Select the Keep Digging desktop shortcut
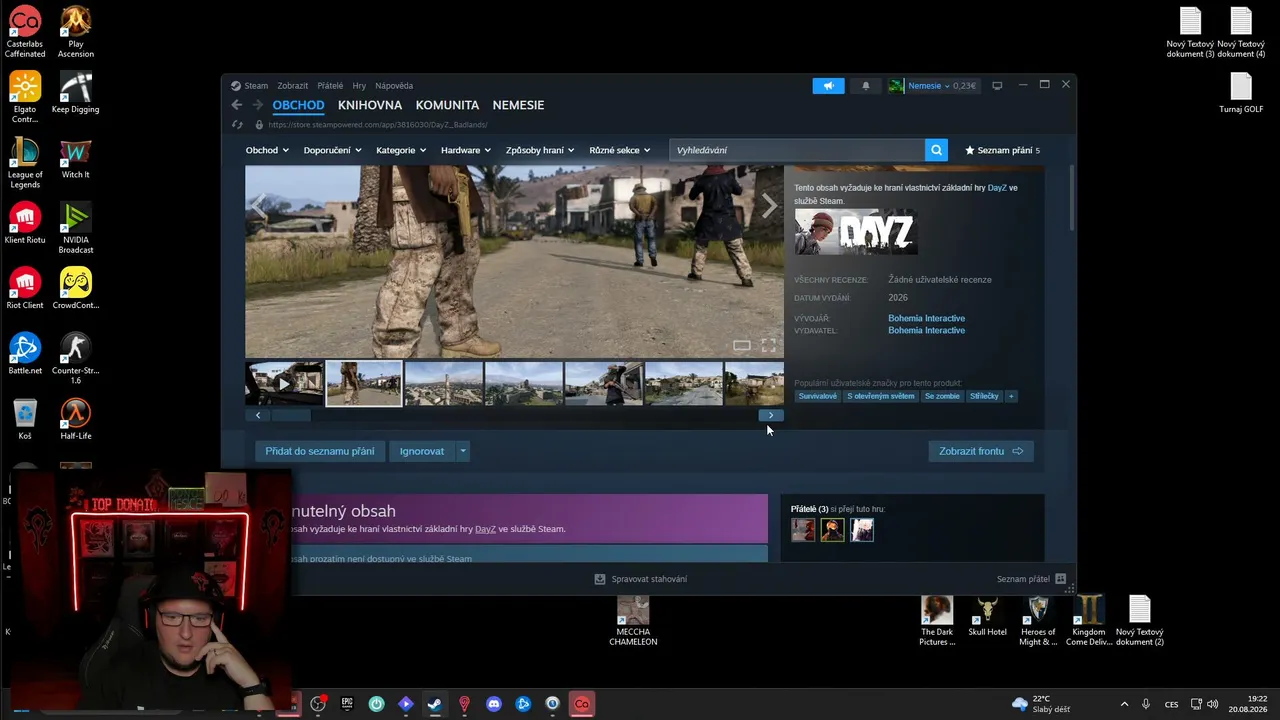The image size is (1280, 720). (x=76, y=93)
